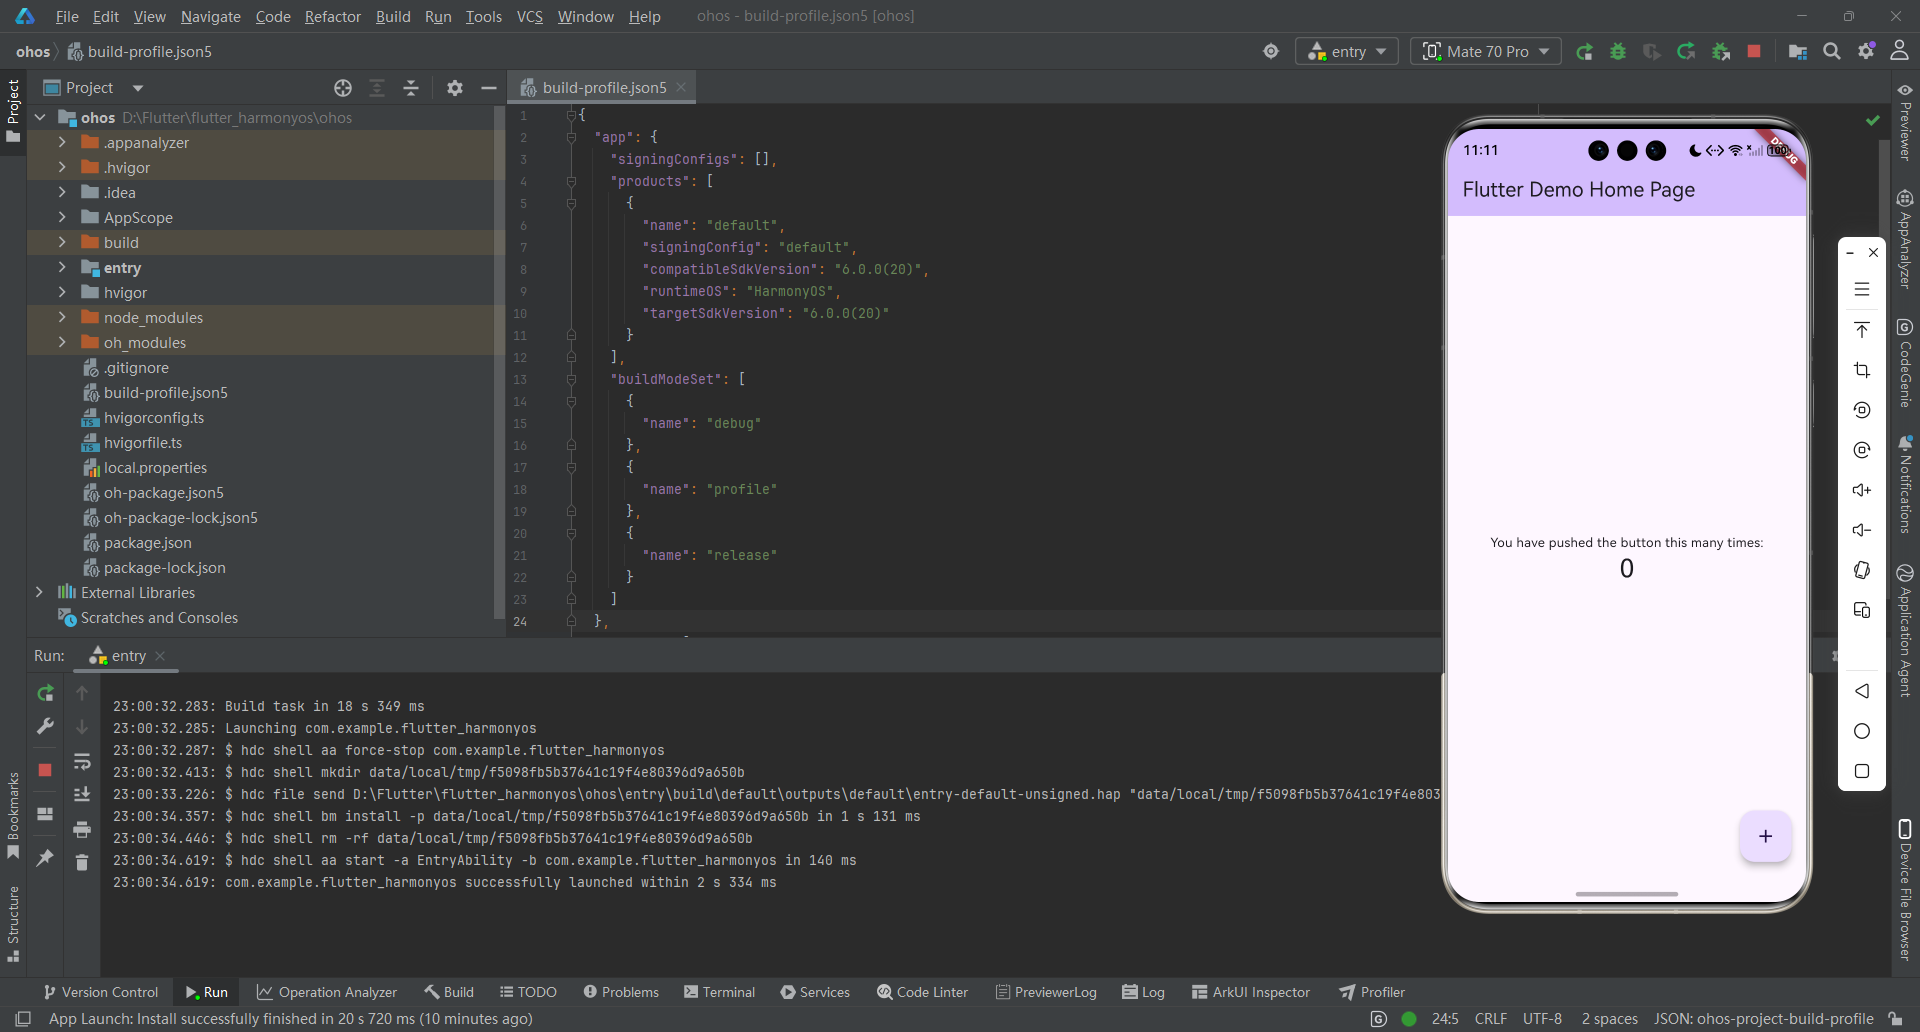Tap the plus floating action button
Image resolution: width=1920 pixels, height=1032 pixels.
(1765, 836)
